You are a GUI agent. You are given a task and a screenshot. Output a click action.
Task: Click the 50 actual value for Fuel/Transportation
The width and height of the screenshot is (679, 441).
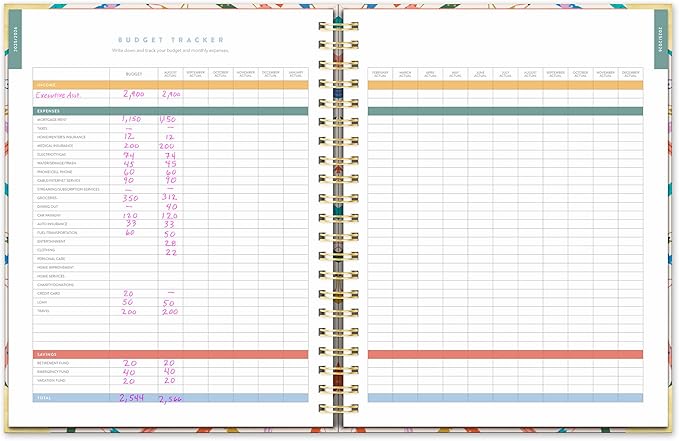(169, 234)
